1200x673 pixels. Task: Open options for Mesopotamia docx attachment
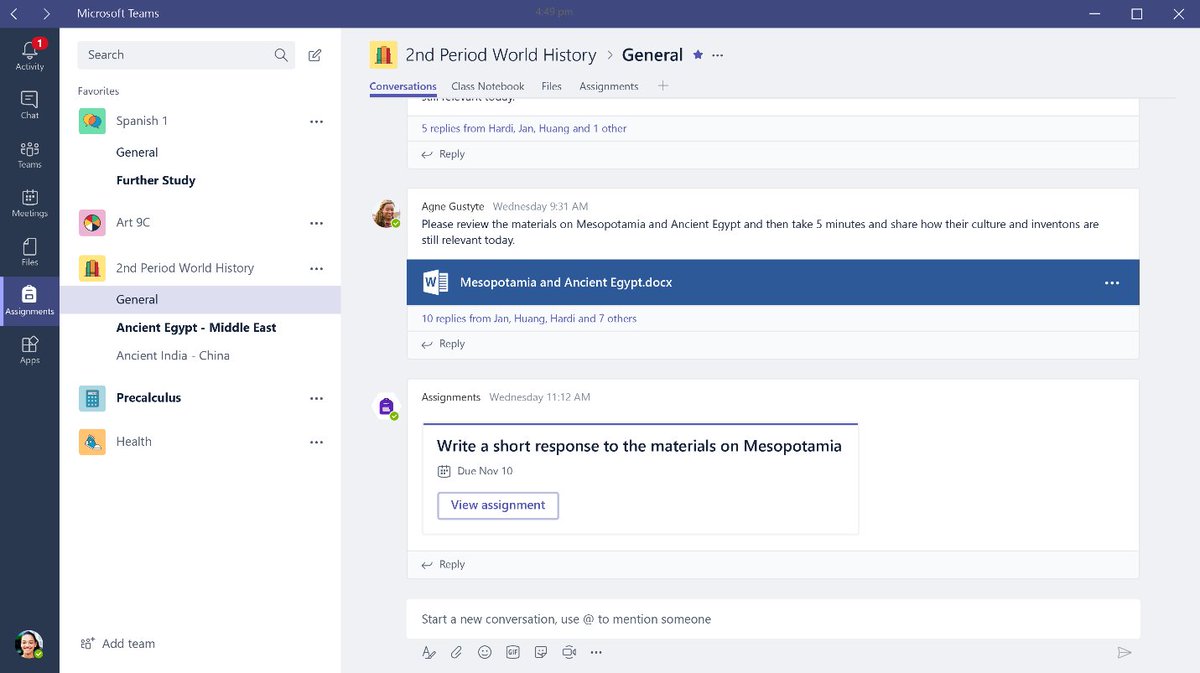pyautogui.click(x=1112, y=283)
